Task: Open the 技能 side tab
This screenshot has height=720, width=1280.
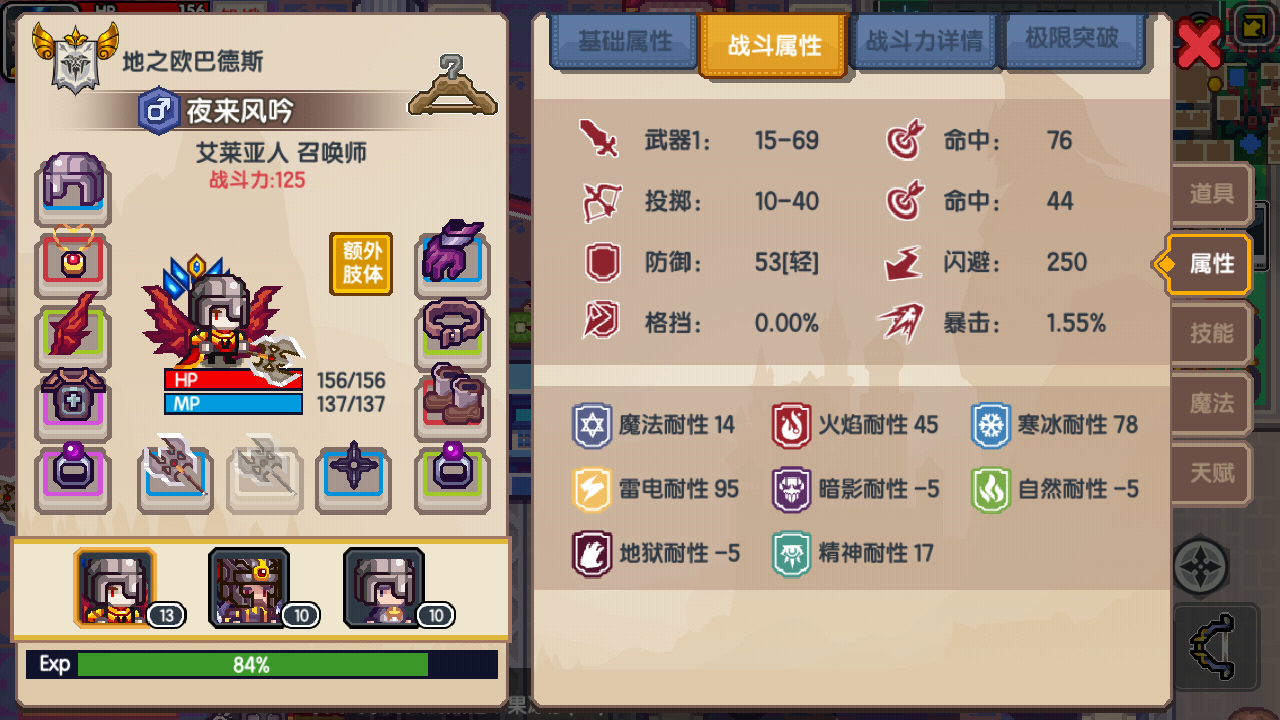Action: (x=1211, y=333)
